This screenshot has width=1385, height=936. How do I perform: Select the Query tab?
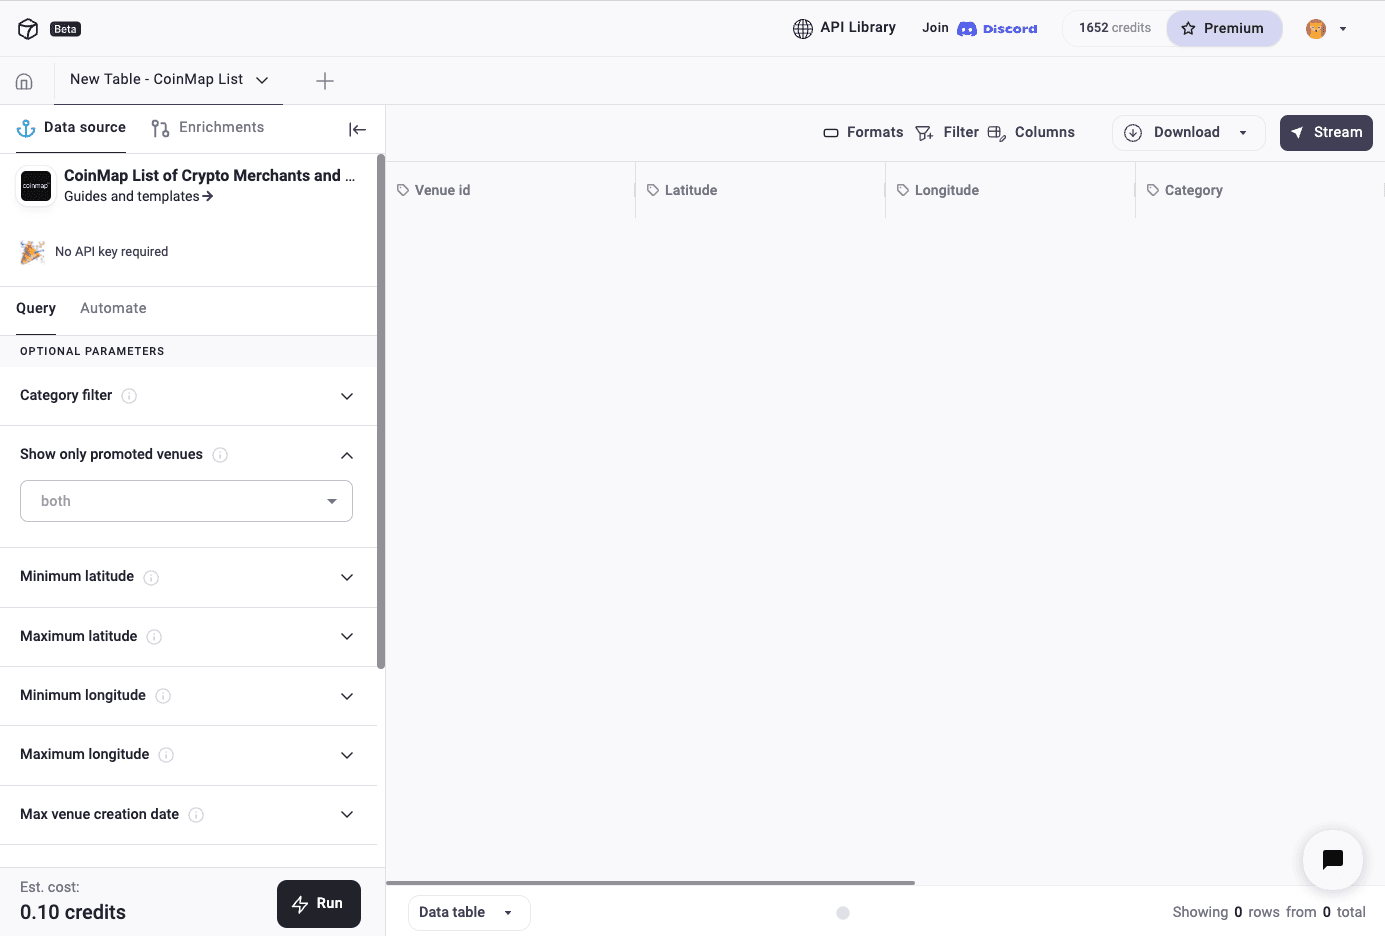coord(35,308)
